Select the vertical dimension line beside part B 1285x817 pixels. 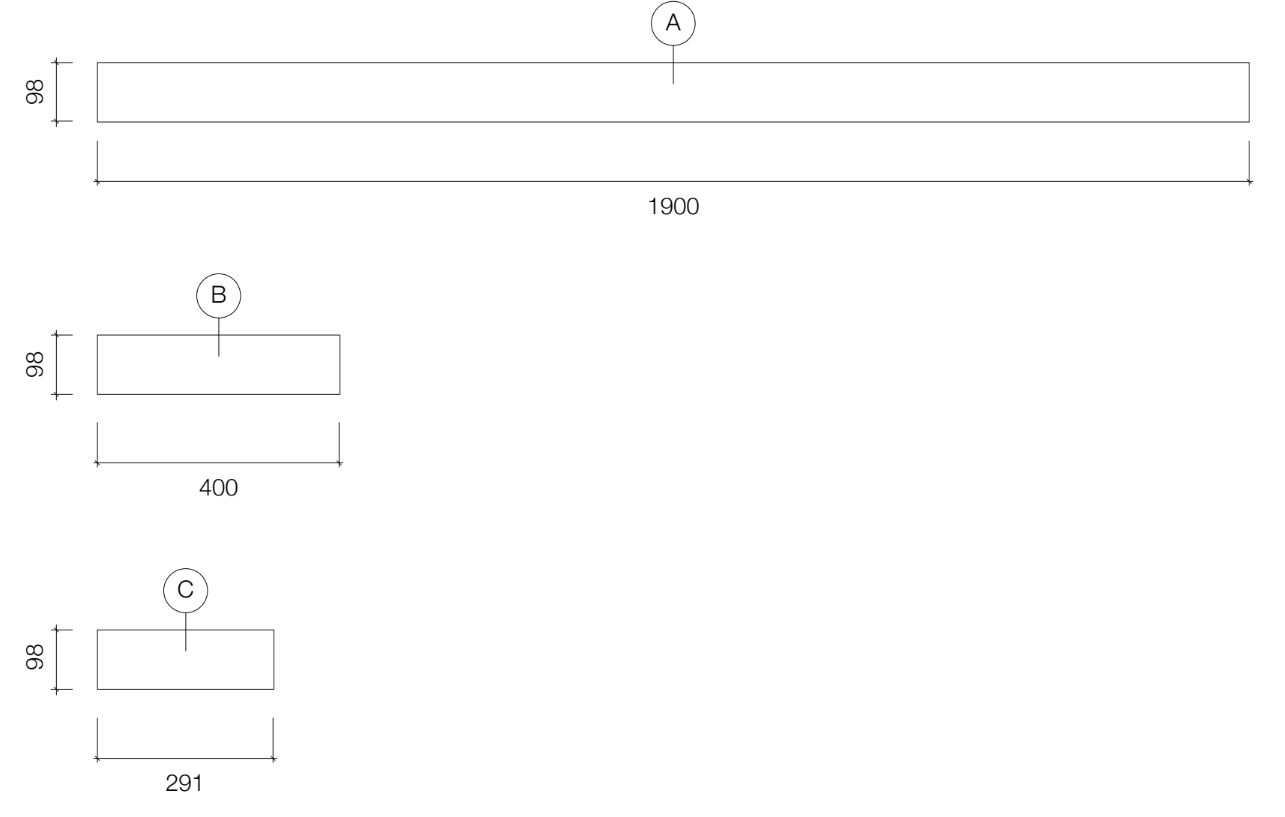58,364
